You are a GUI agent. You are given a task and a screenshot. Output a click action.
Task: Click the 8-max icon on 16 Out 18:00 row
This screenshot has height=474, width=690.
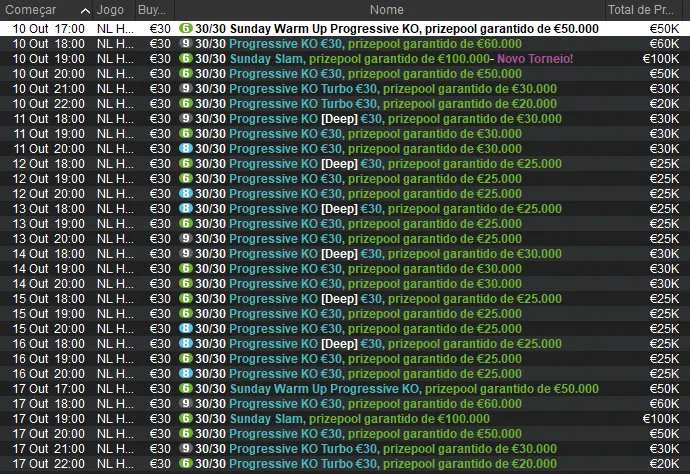pyautogui.click(x=186, y=343)
